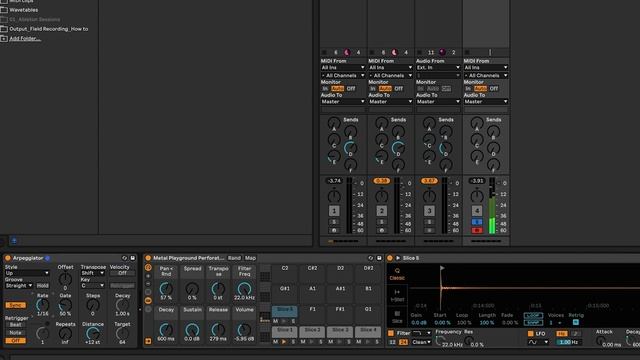Open the Voices count dropdown

[x=556, y=322]
